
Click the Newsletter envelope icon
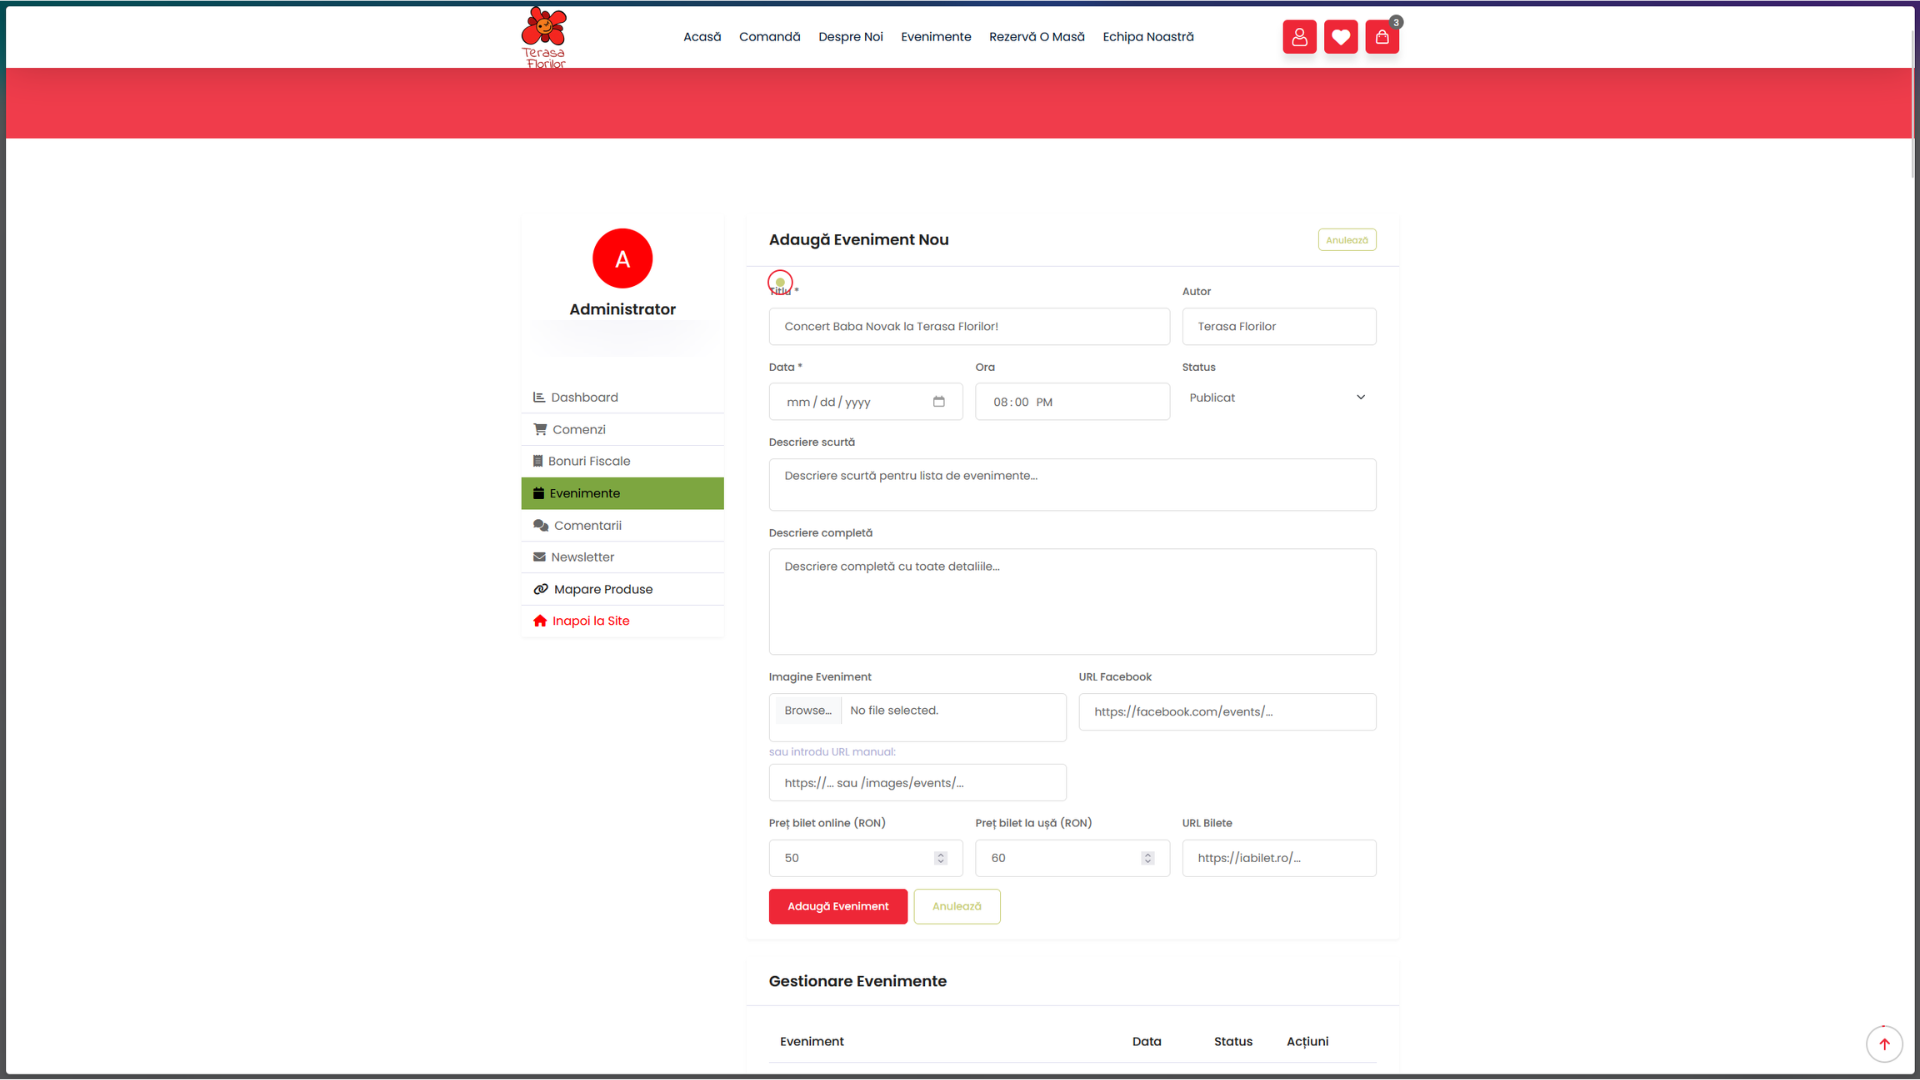[x=539, y=557]
